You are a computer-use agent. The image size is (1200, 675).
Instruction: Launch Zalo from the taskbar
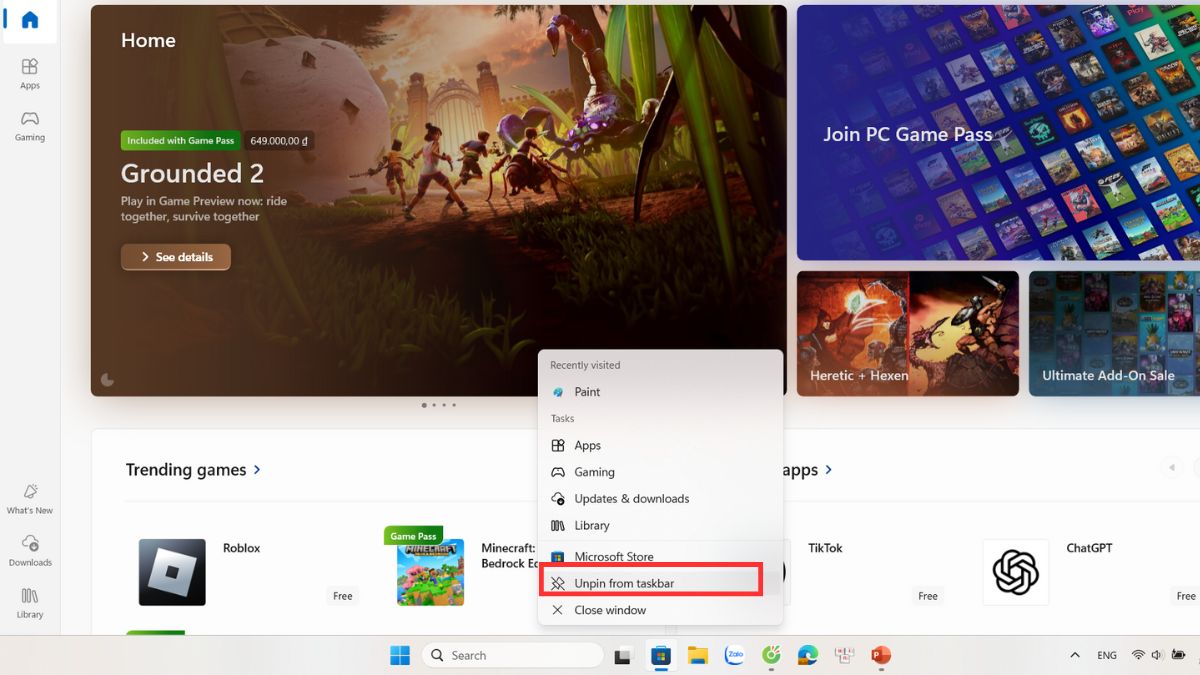[x=734, y=656]
